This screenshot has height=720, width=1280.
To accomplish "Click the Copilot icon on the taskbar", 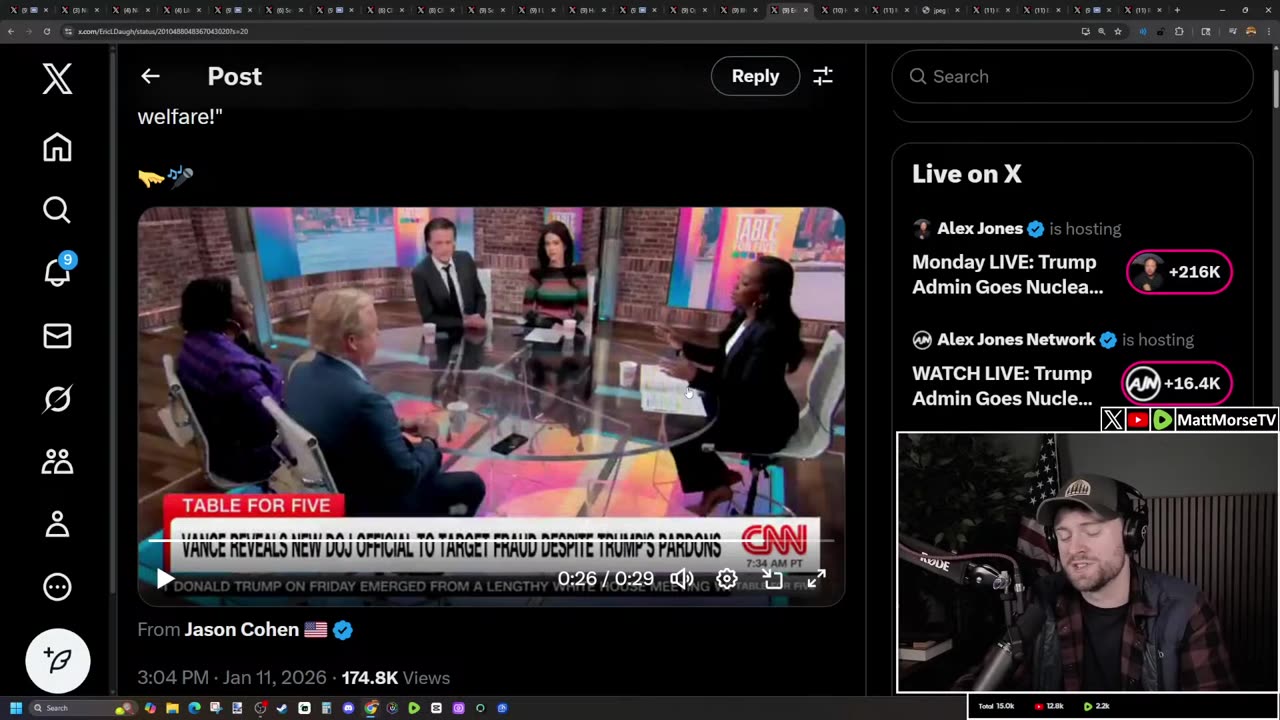I will pyautogui.click(x=150, y=708).
